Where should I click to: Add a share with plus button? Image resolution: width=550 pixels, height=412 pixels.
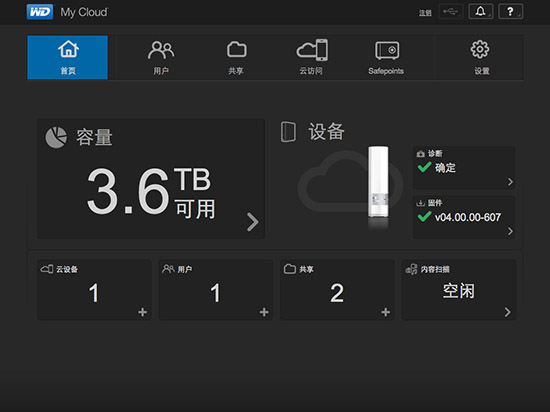(x=385, y=312)
